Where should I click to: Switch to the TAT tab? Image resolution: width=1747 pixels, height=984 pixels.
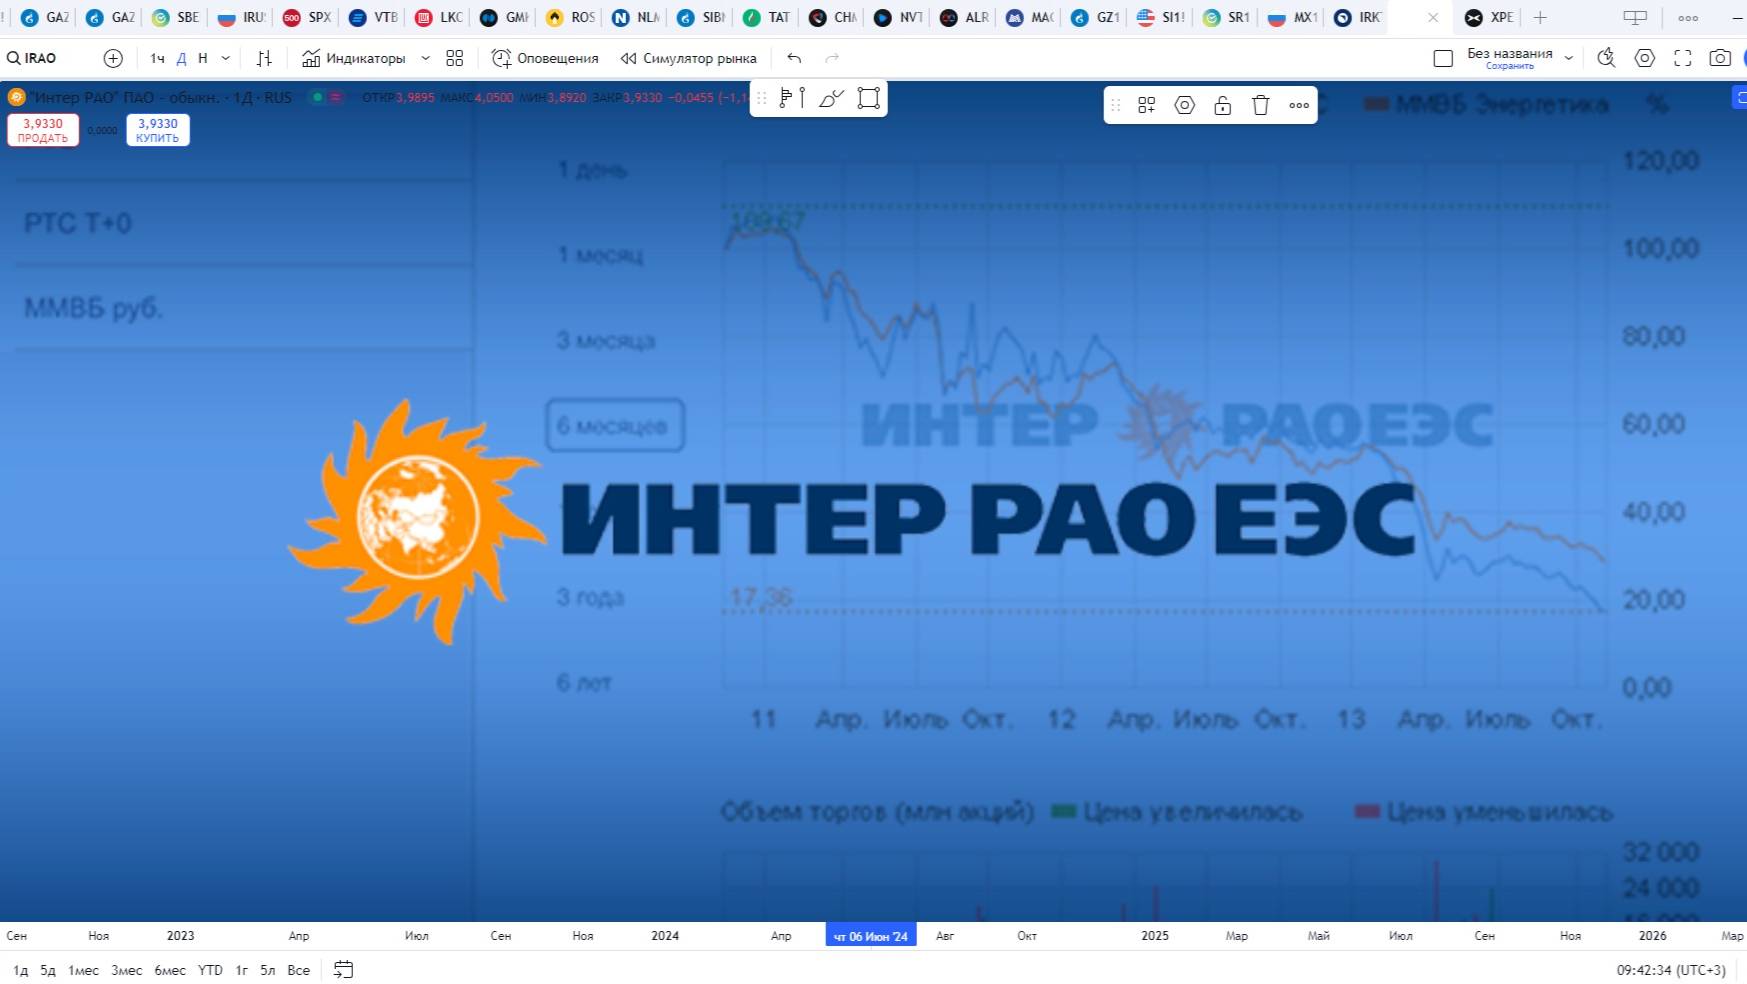(767, 17)
